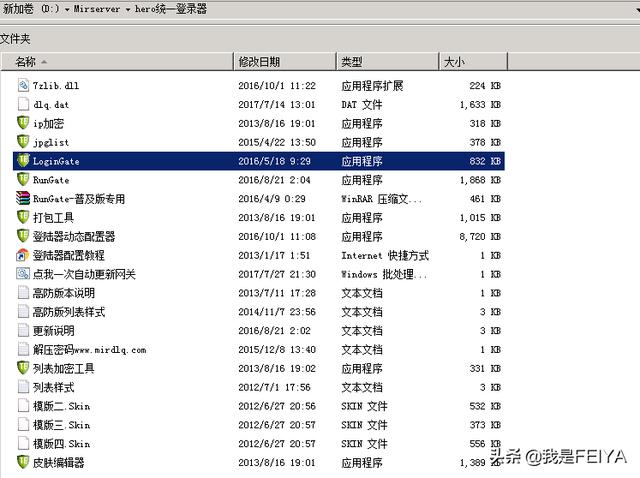Viewport: 640px width, 478px height.
Task: Select the file name LoginGate
Action: [56, 161]
